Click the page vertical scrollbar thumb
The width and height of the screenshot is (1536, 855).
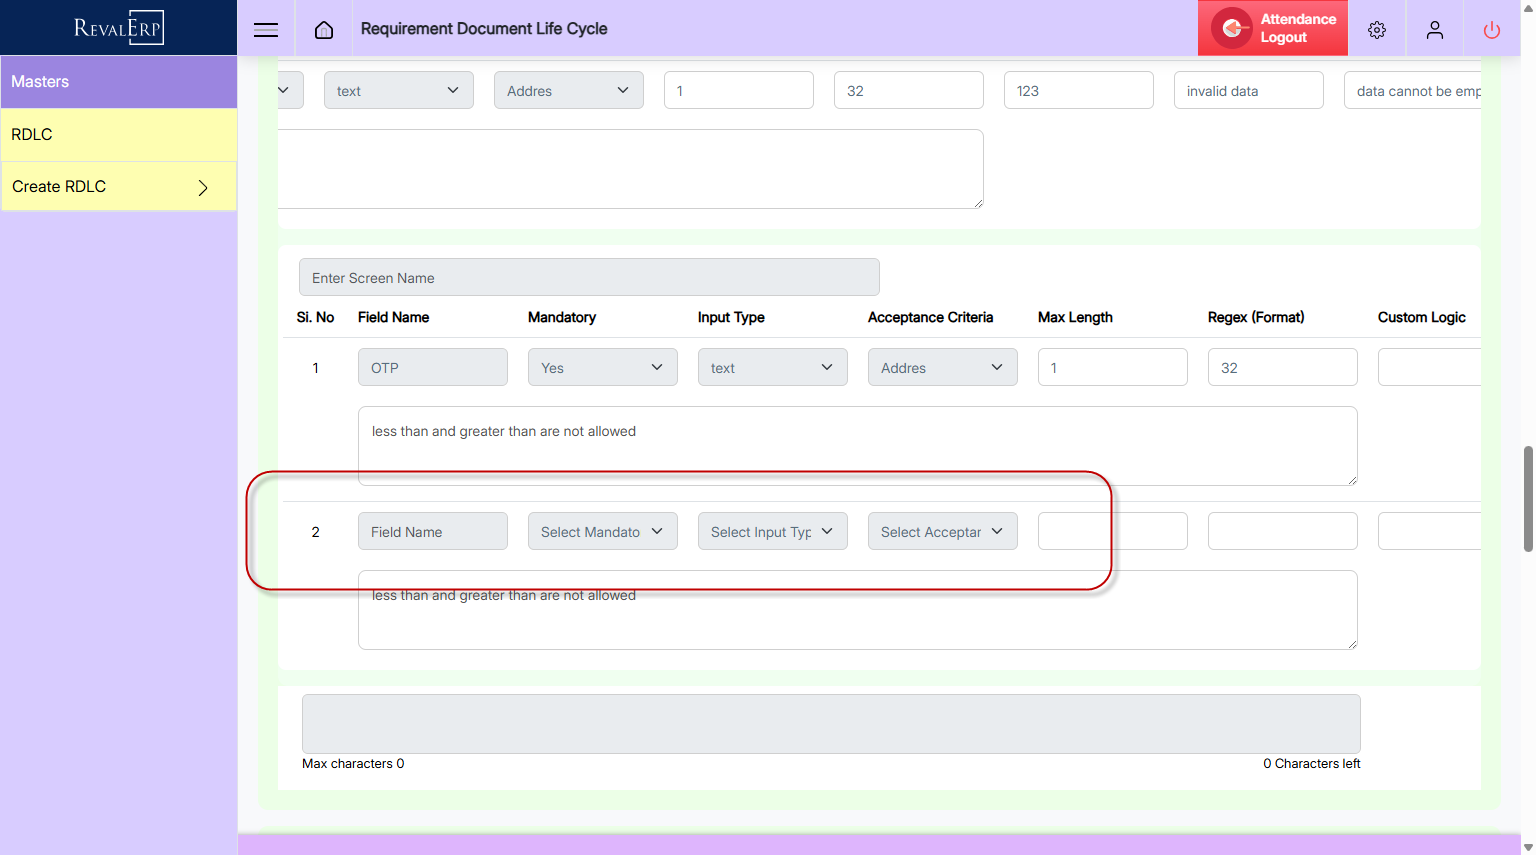coord(1527,498)
